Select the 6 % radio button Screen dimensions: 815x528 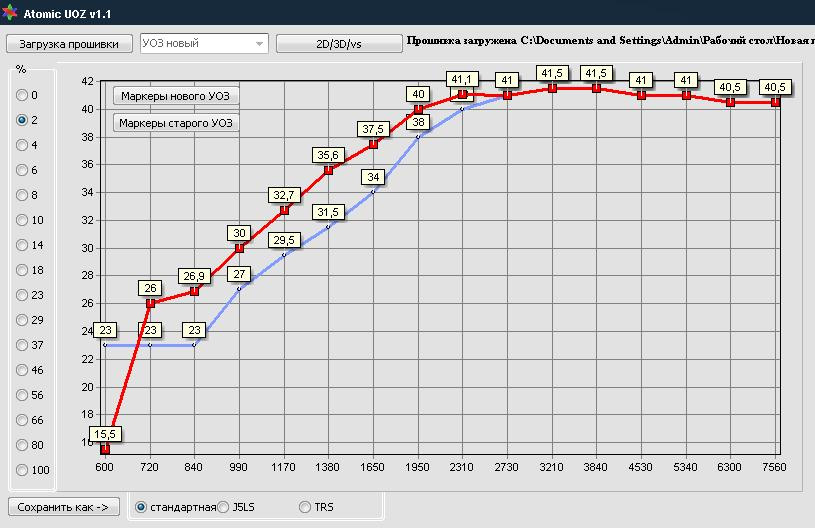coord(22,170)
